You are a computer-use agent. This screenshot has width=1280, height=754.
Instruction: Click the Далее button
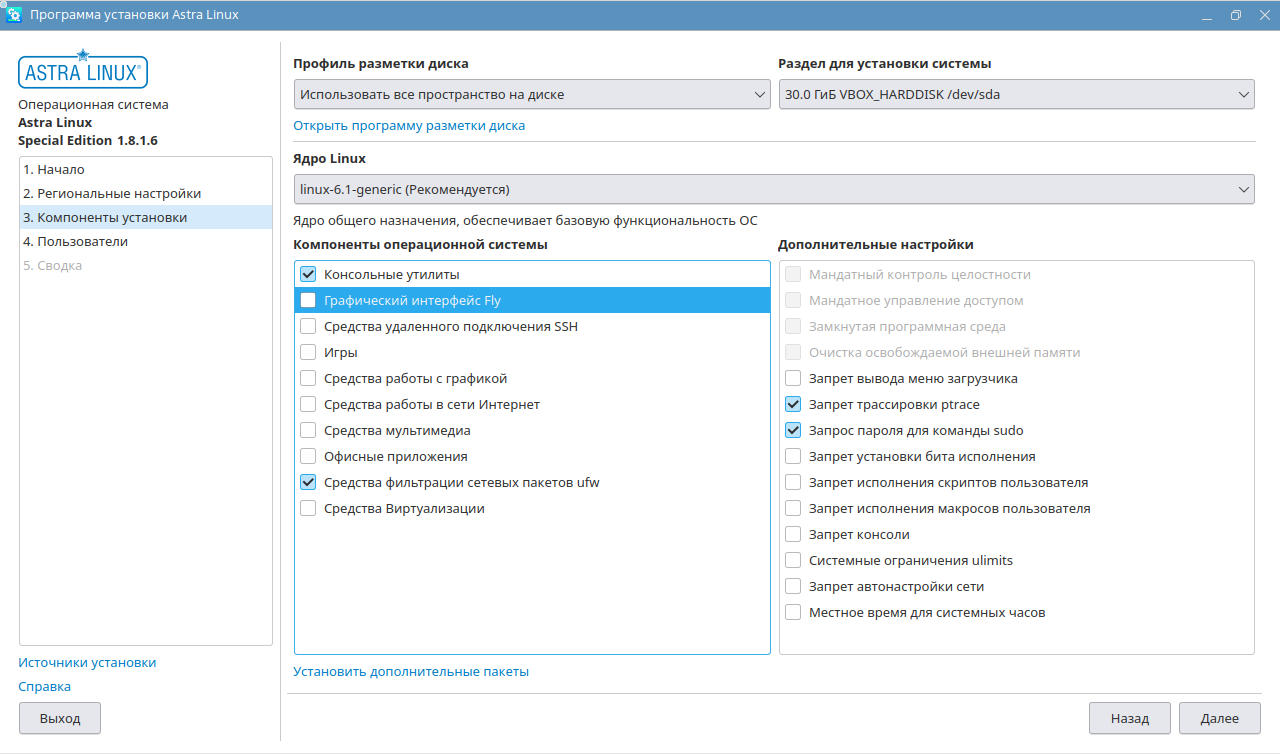(1219, 718)
